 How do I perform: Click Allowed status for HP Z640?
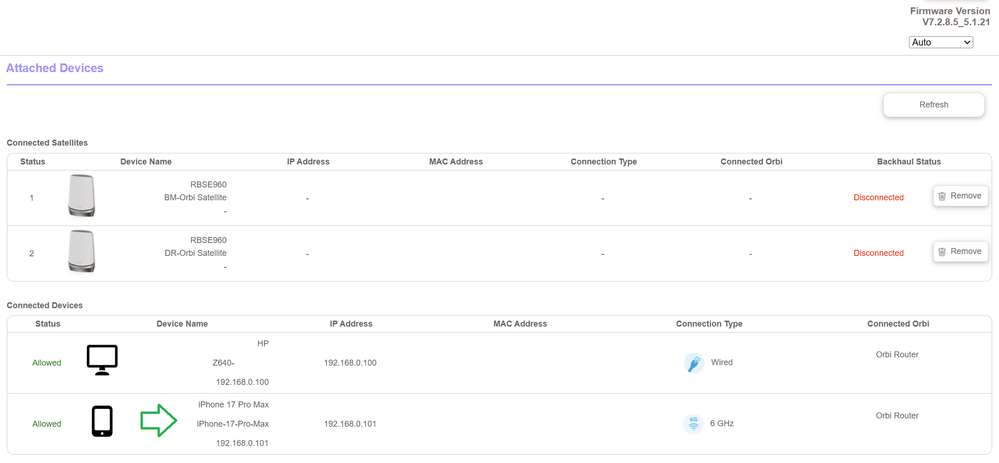[47, 363]
